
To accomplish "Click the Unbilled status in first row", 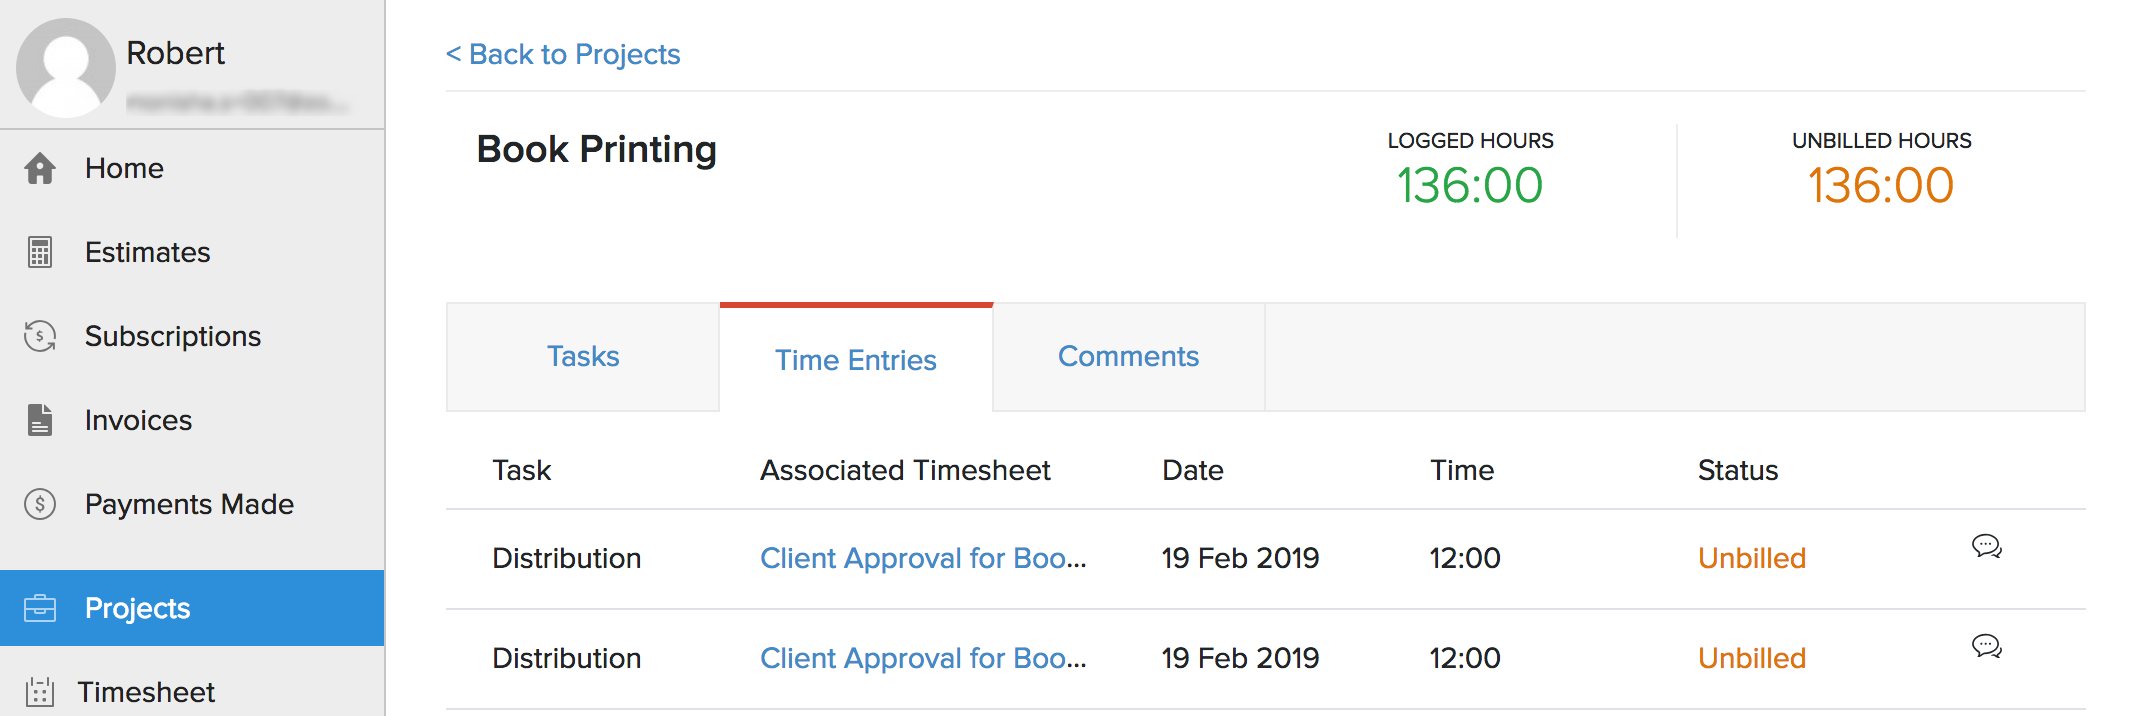I will pos(1752,558).
